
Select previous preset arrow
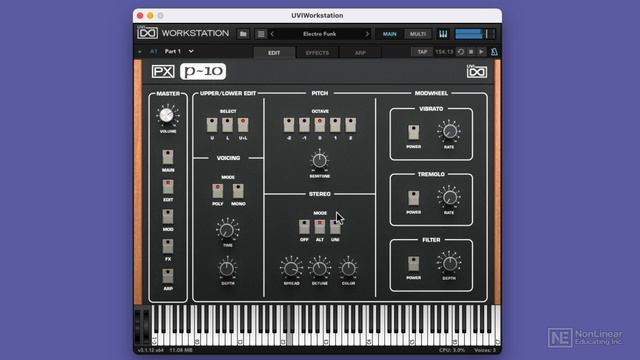[272, 34]
